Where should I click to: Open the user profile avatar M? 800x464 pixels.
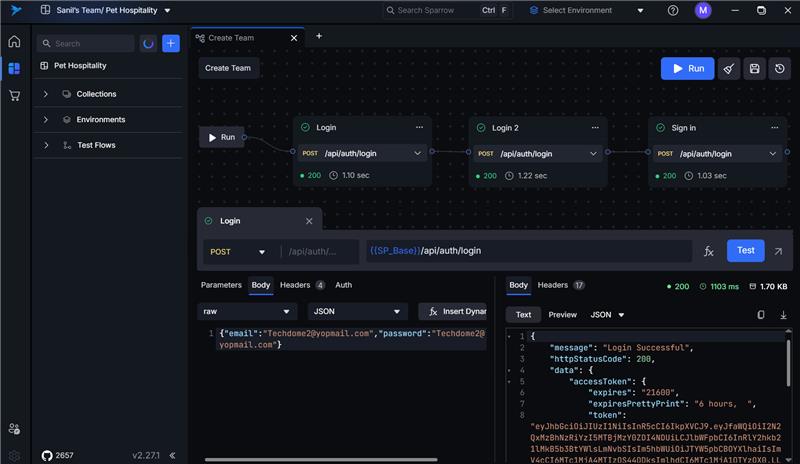[703, 10]
